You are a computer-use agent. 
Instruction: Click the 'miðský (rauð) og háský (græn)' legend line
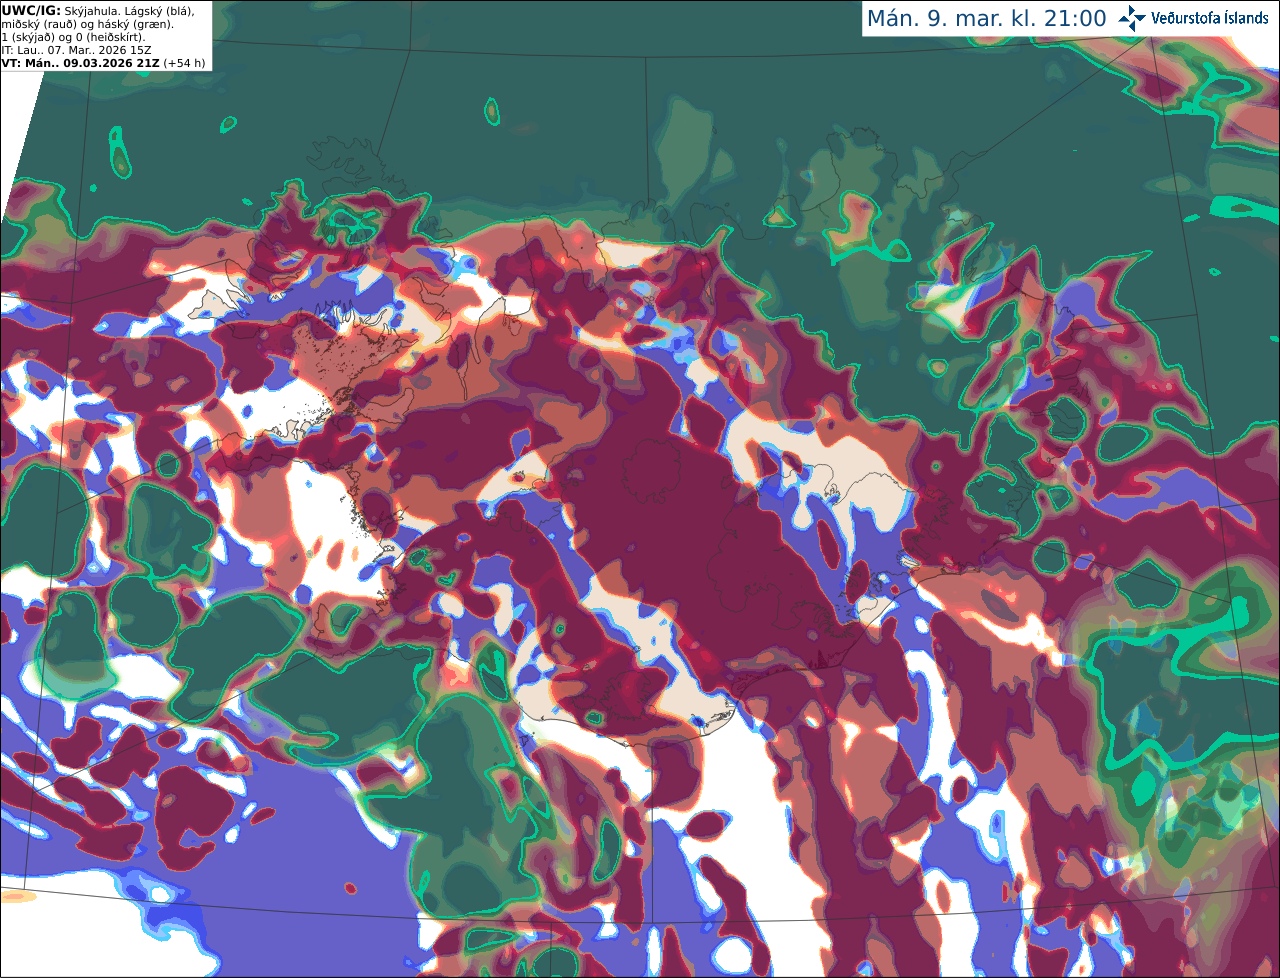coord(86,24)
